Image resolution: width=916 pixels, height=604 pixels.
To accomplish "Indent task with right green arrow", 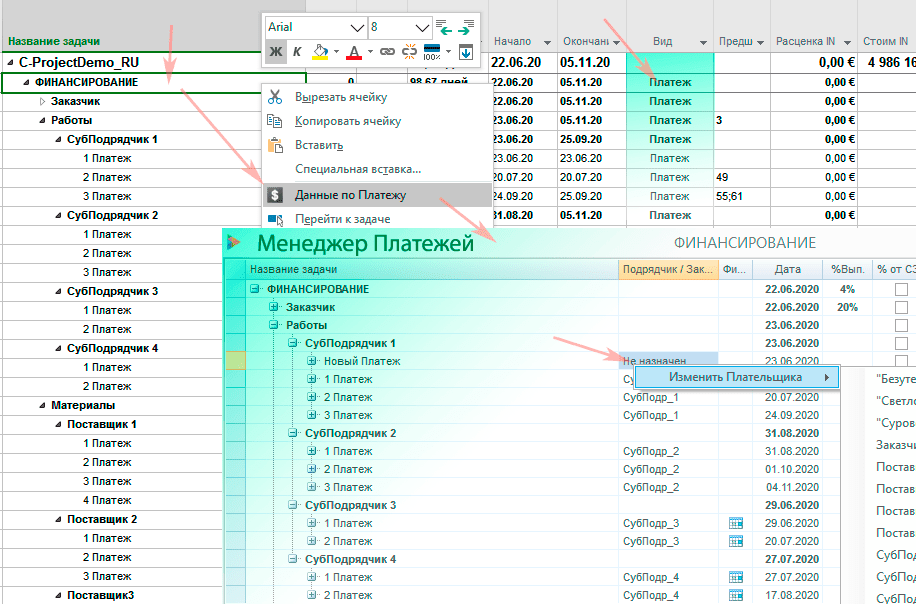I will point(468,27).
